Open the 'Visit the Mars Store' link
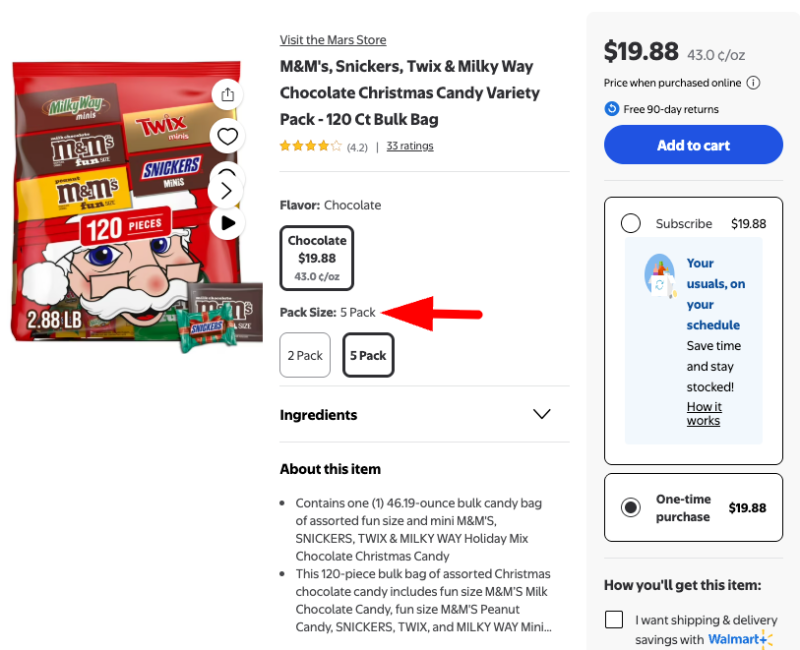The width and height of the screenshot is (800, 650). (333, 40)
